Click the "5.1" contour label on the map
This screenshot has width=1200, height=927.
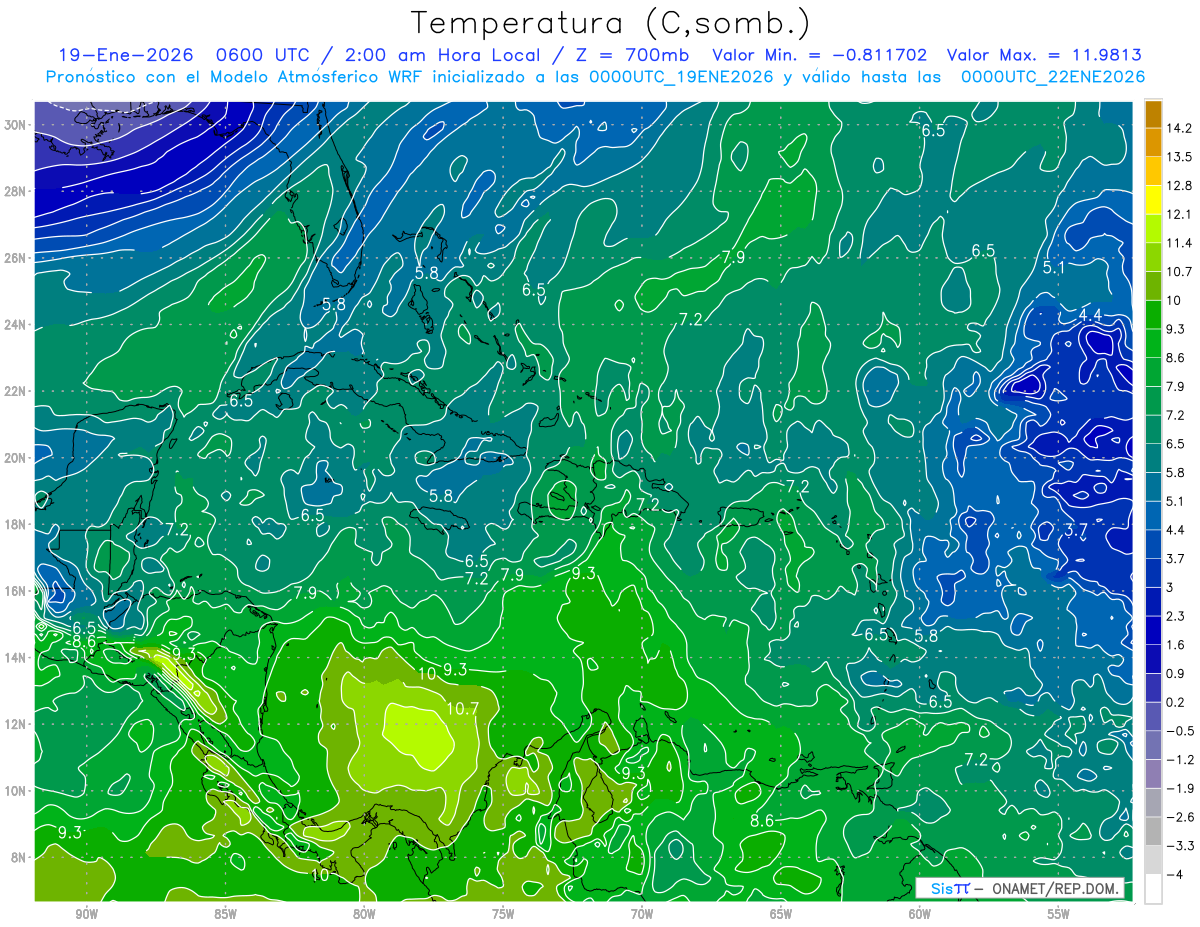(1054, 268)
